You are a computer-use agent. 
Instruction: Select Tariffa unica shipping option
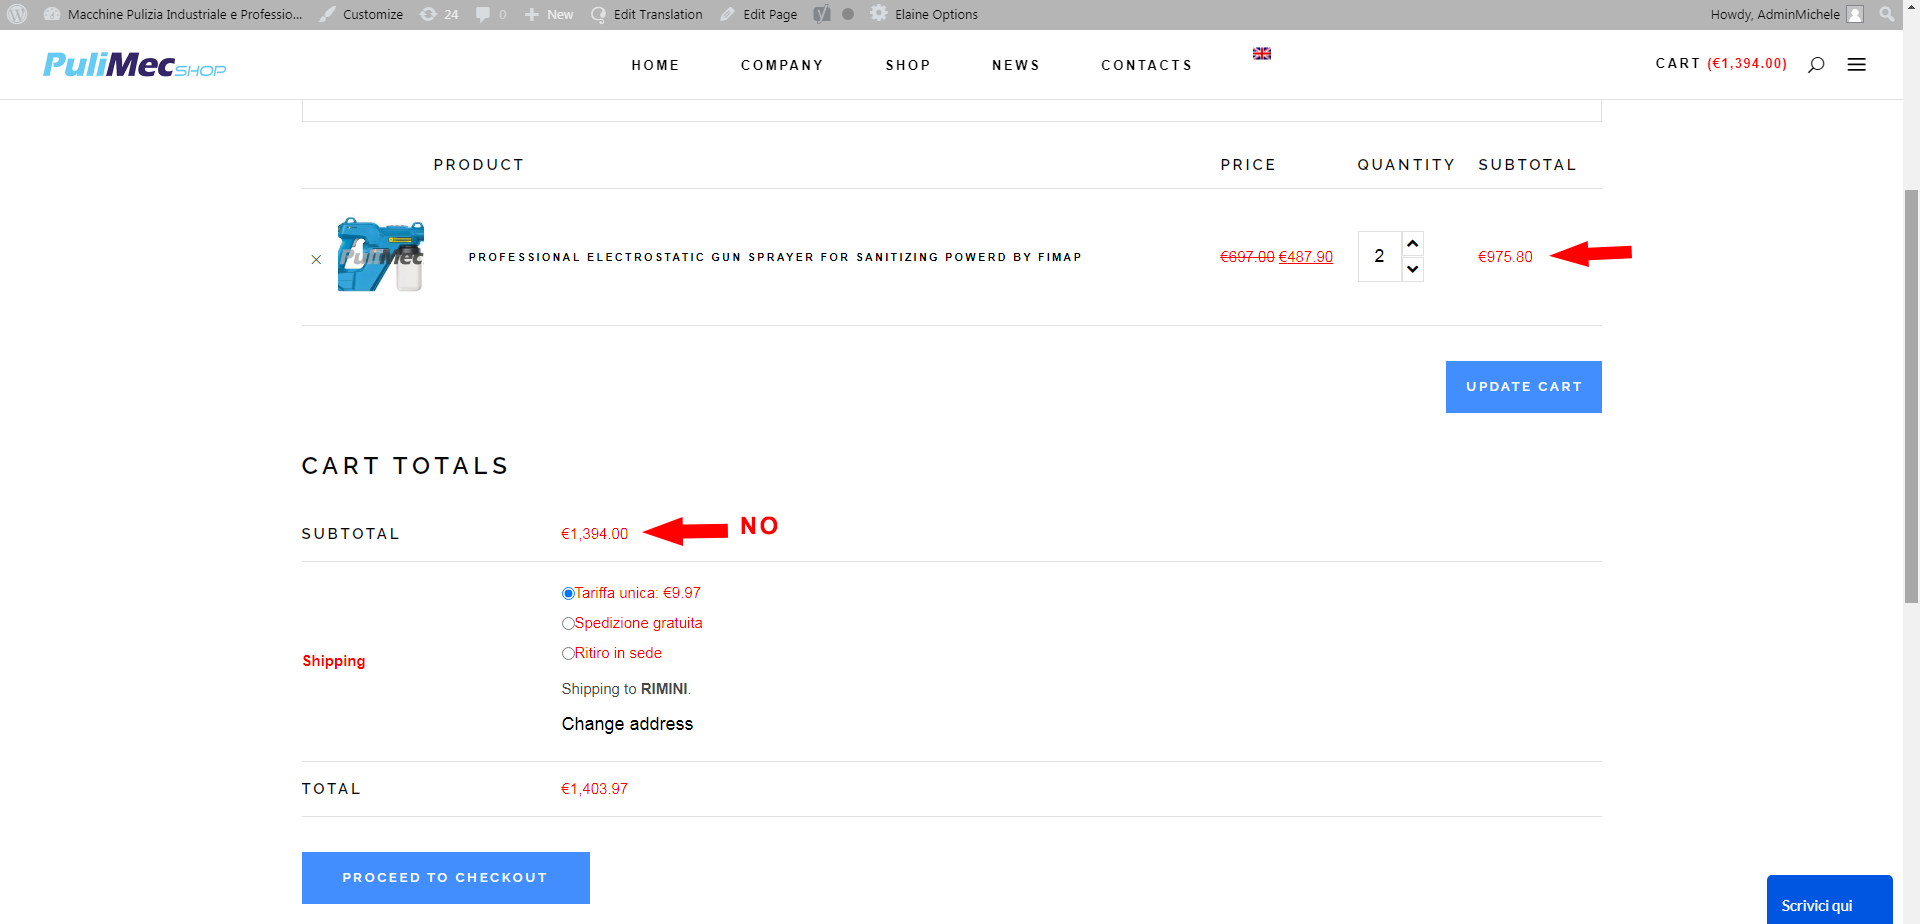568,594
